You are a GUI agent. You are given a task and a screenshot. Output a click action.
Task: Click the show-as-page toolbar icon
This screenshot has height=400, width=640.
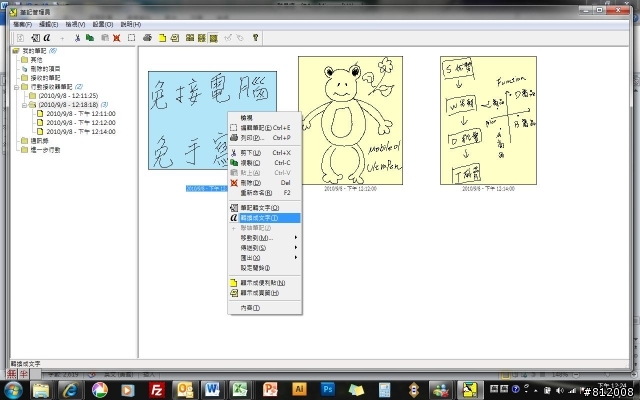coord(175,38)
